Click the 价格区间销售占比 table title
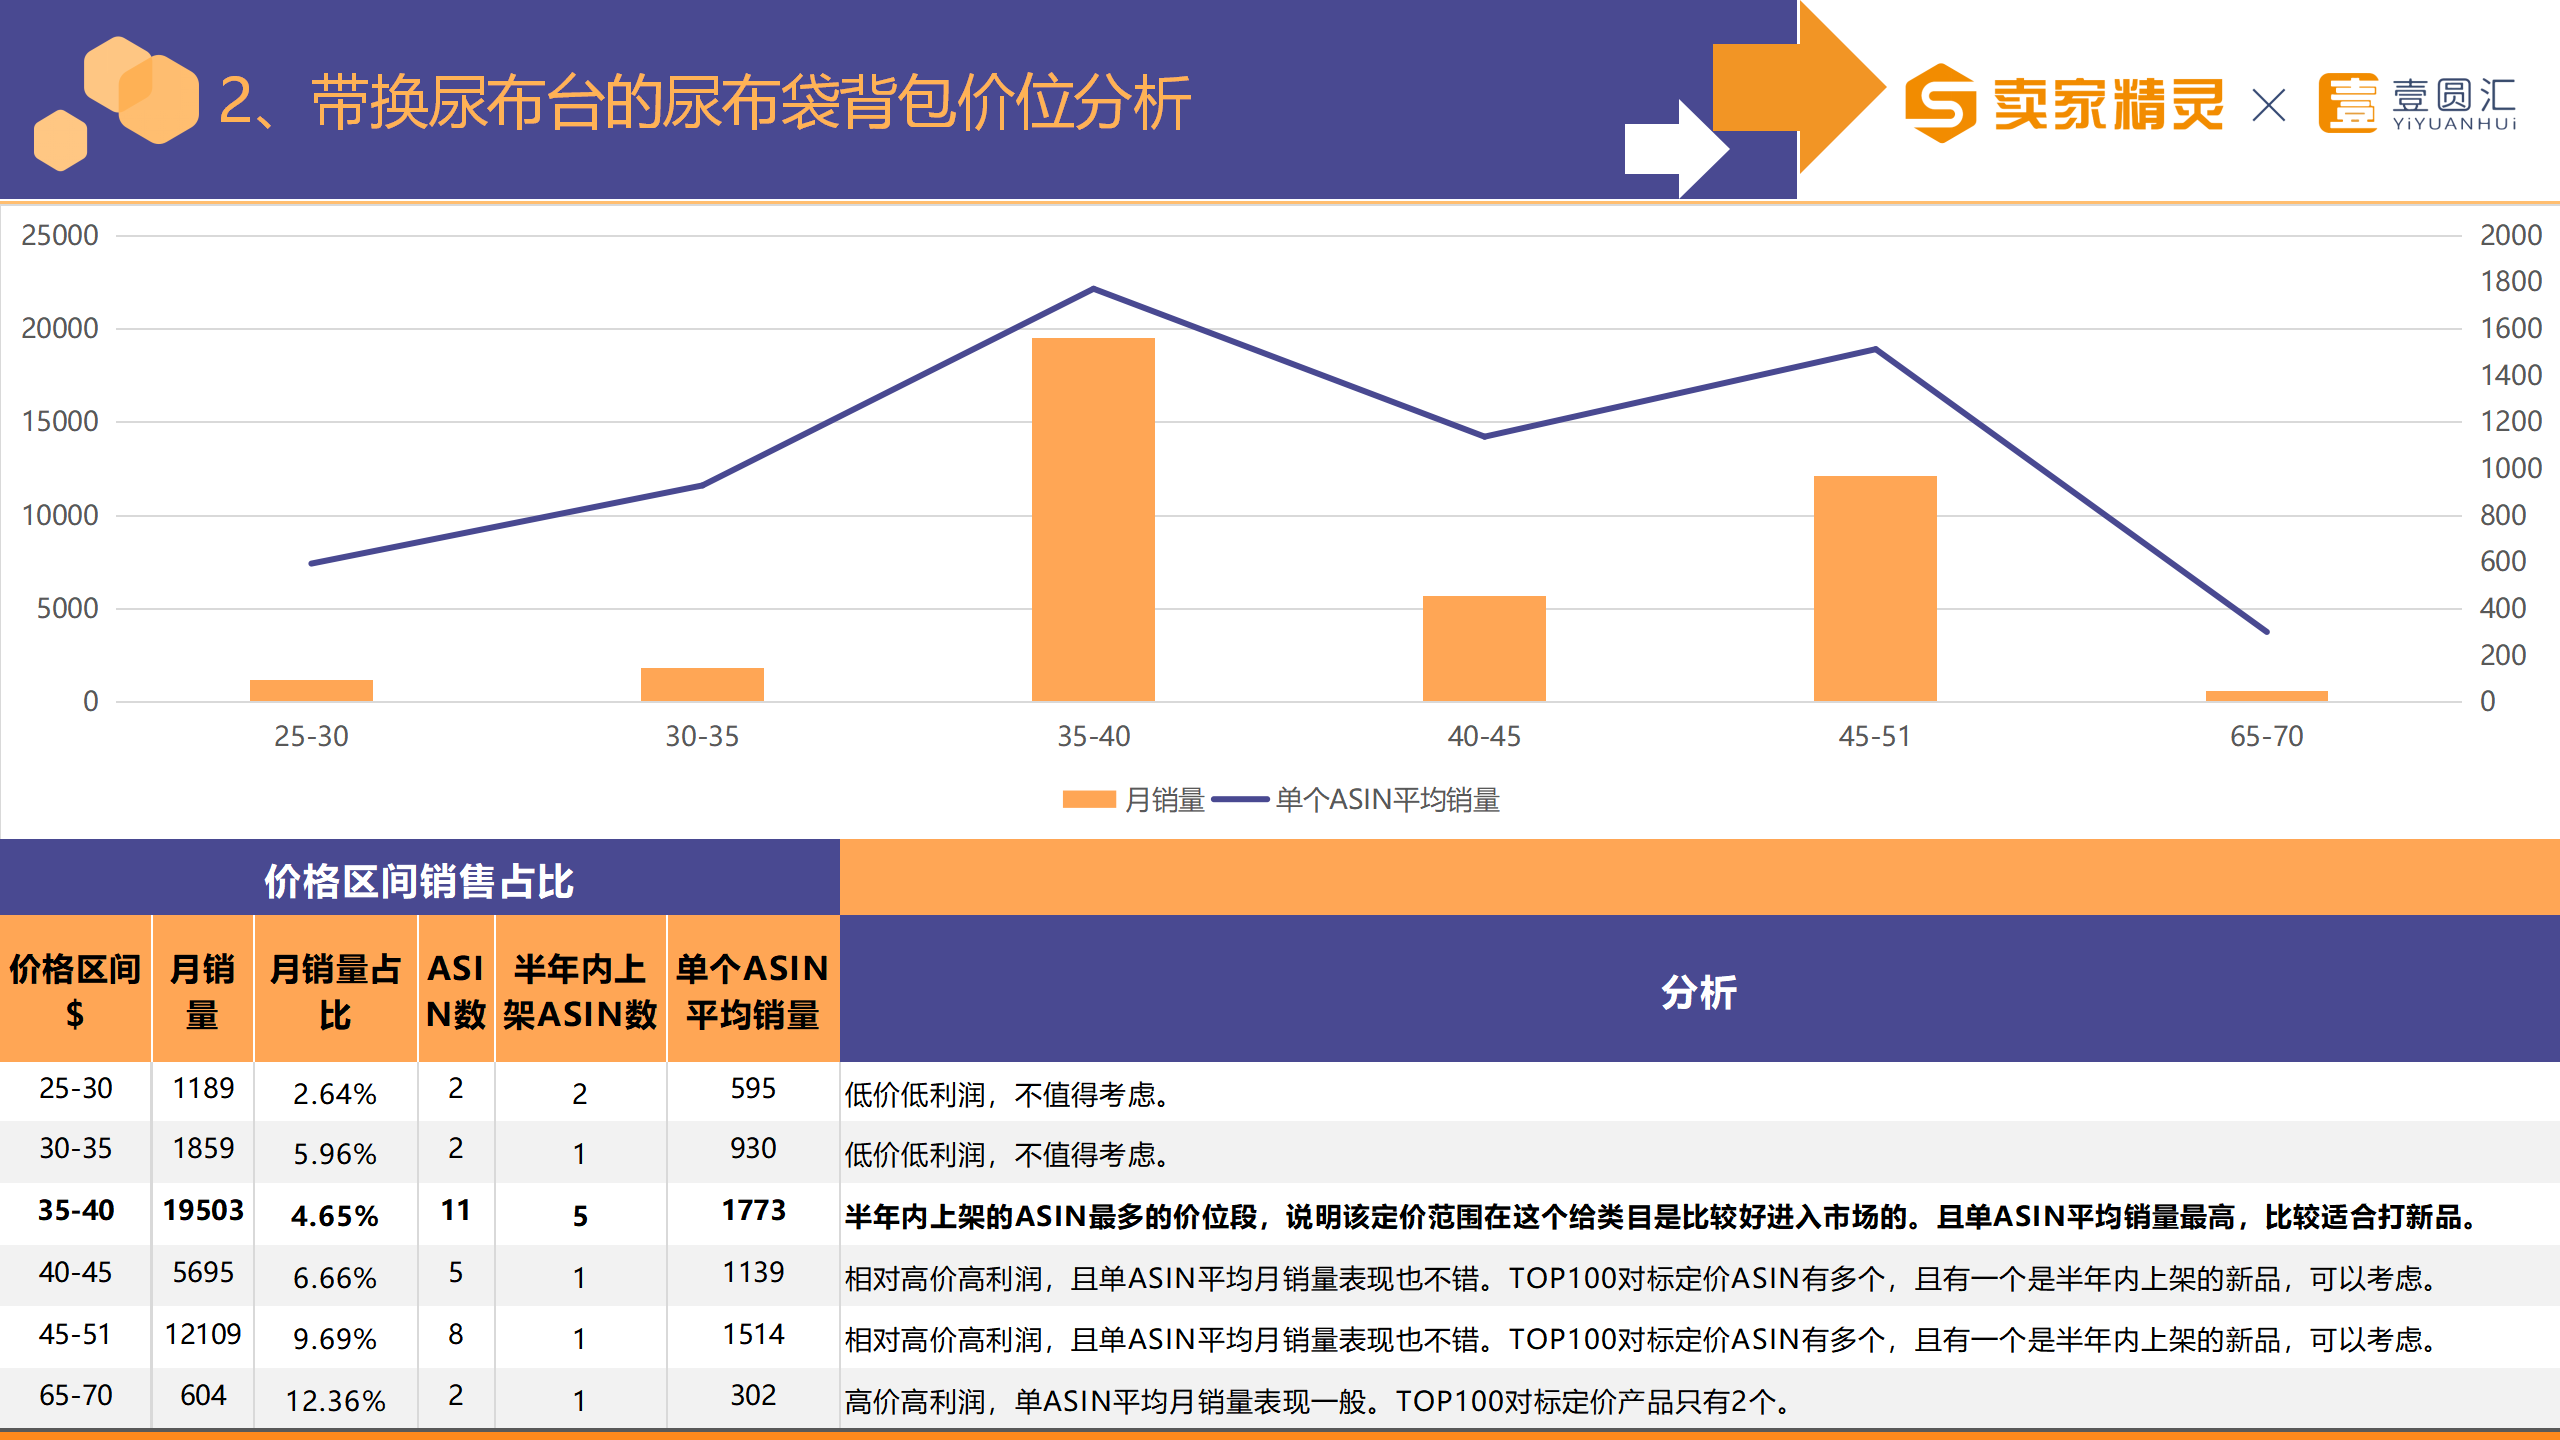Image resolution: width=2560 pixels, height=1440 pixels. pyautogui.click(x=419, y=881)
